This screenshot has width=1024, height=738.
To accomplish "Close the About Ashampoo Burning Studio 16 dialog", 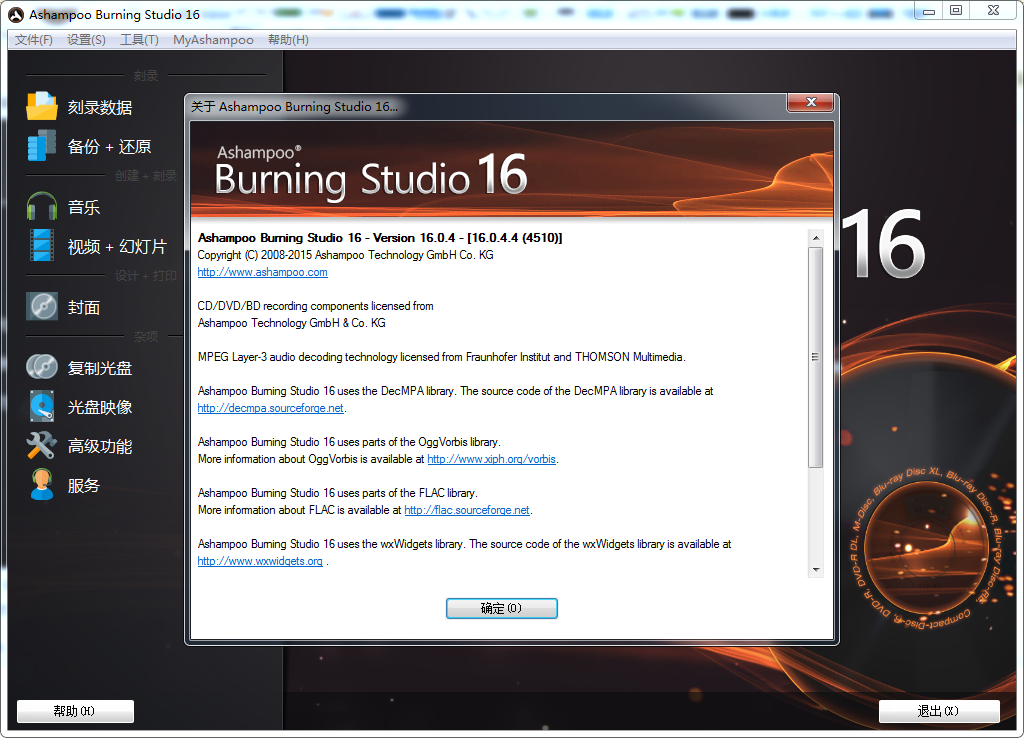I will [810, 102].
